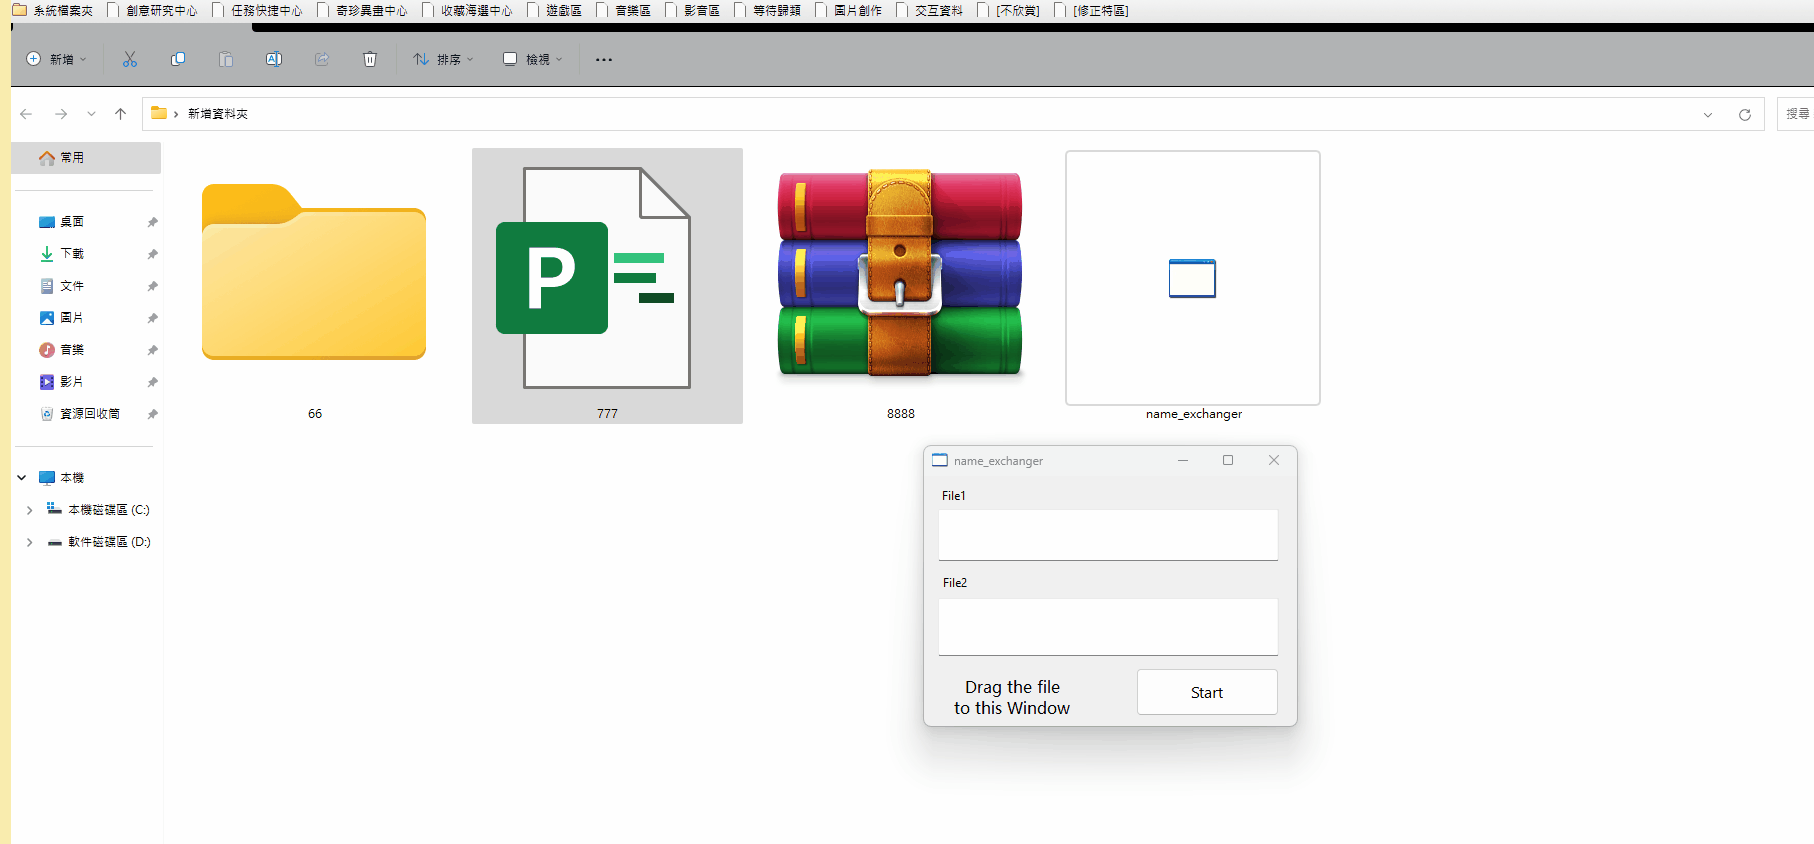Click the Delete trash can icon
Image resolution: width=1814 pixels, height=844 pixels.
(370, 60)
